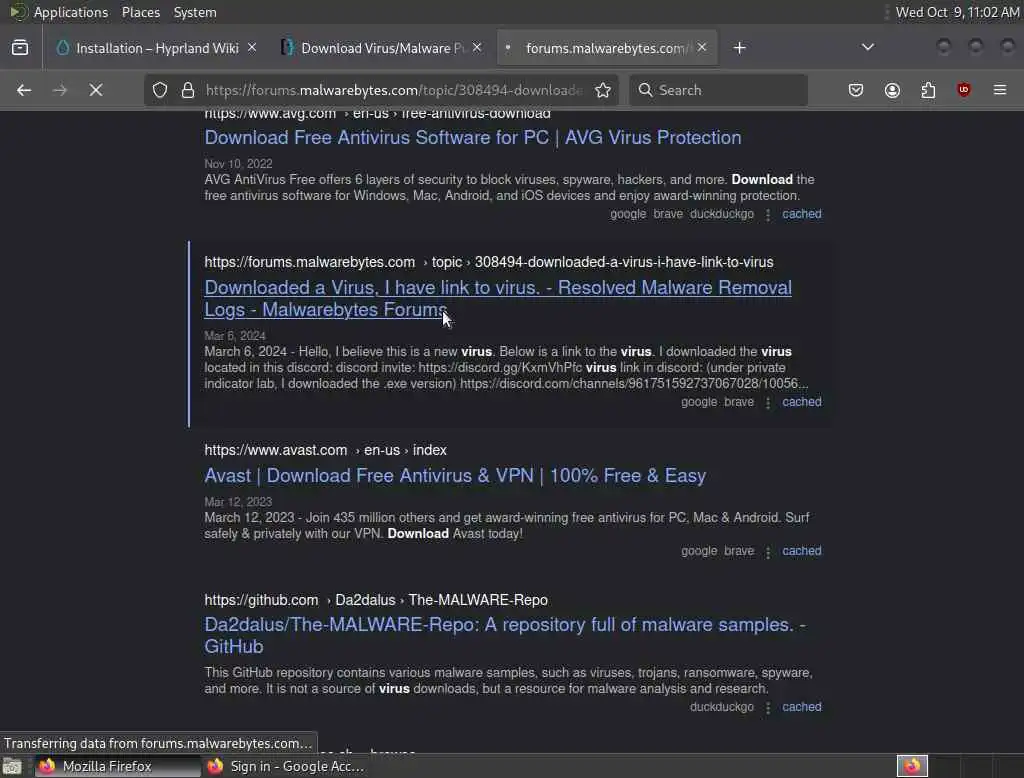Expand more options dots on GitHub result

768,708
